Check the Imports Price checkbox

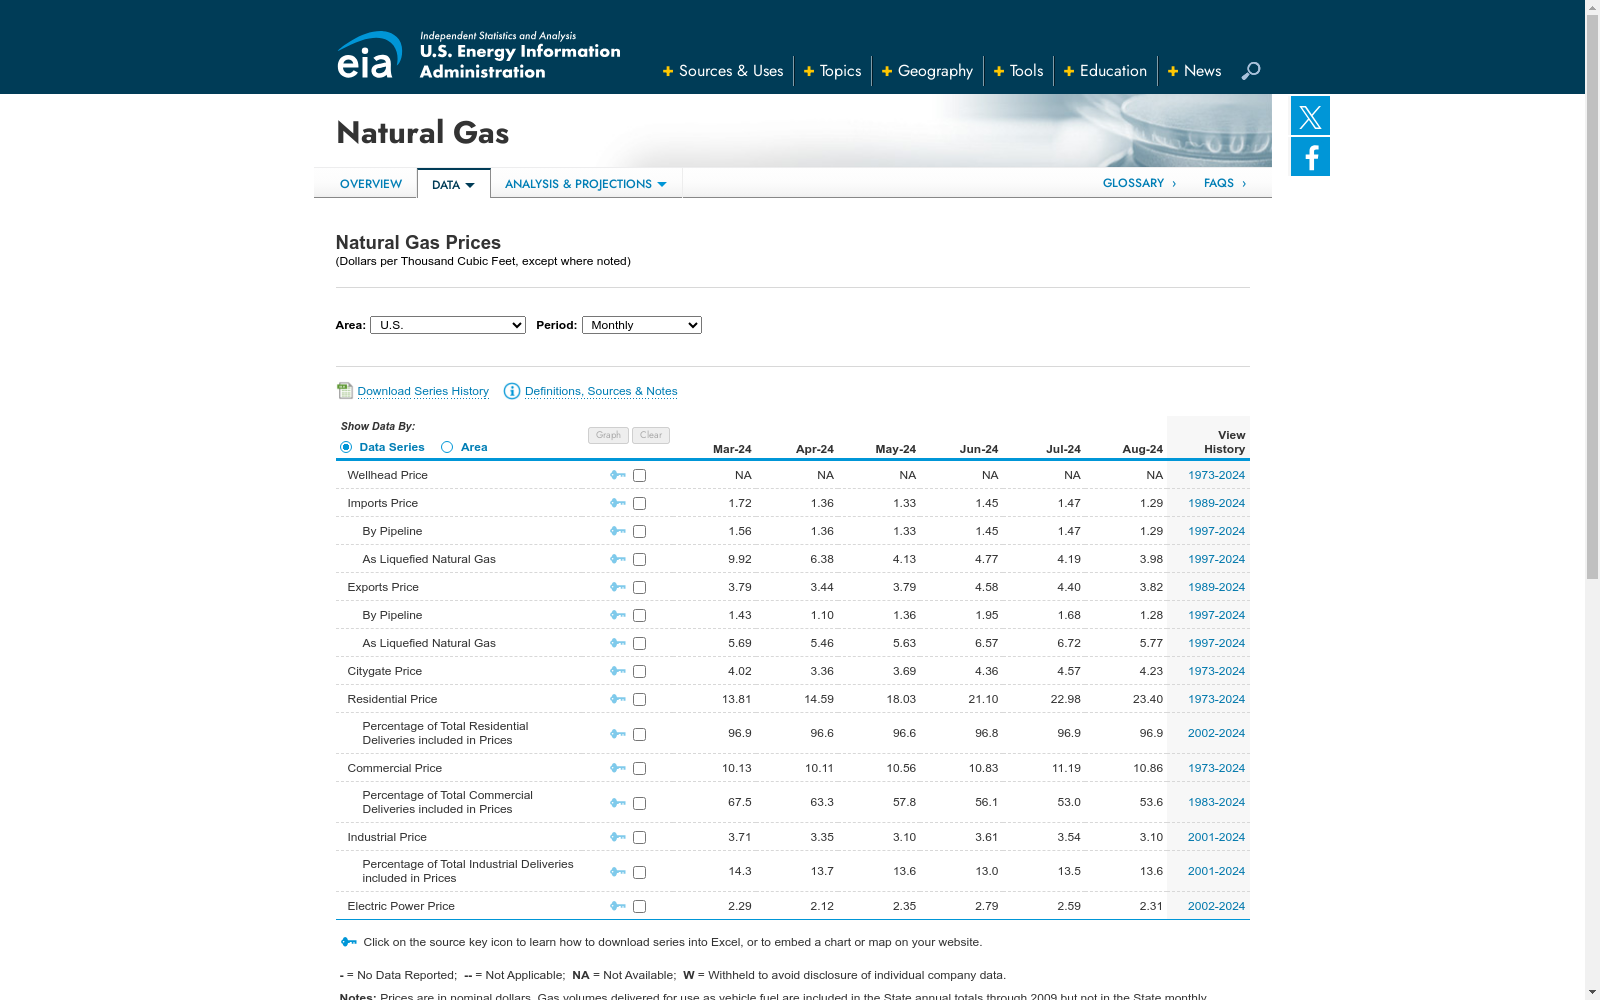[x=639, y=504]
